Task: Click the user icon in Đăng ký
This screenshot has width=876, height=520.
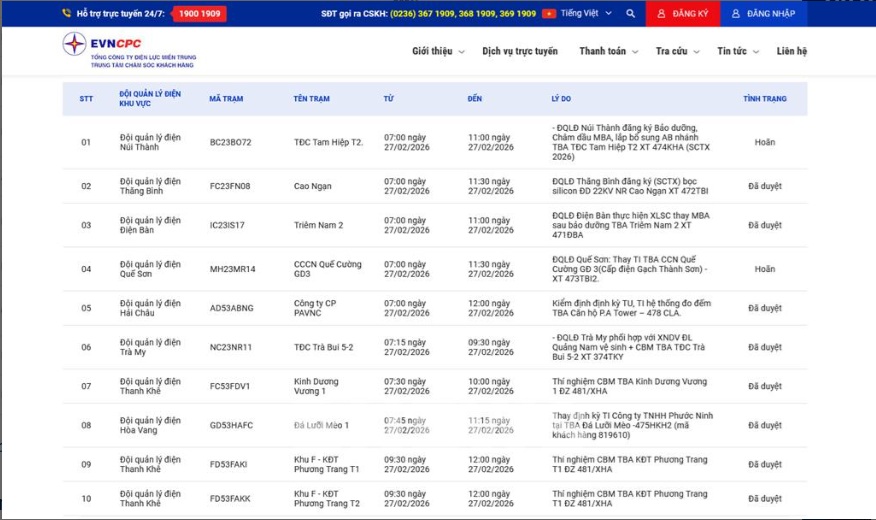Action: click(660, 14)
